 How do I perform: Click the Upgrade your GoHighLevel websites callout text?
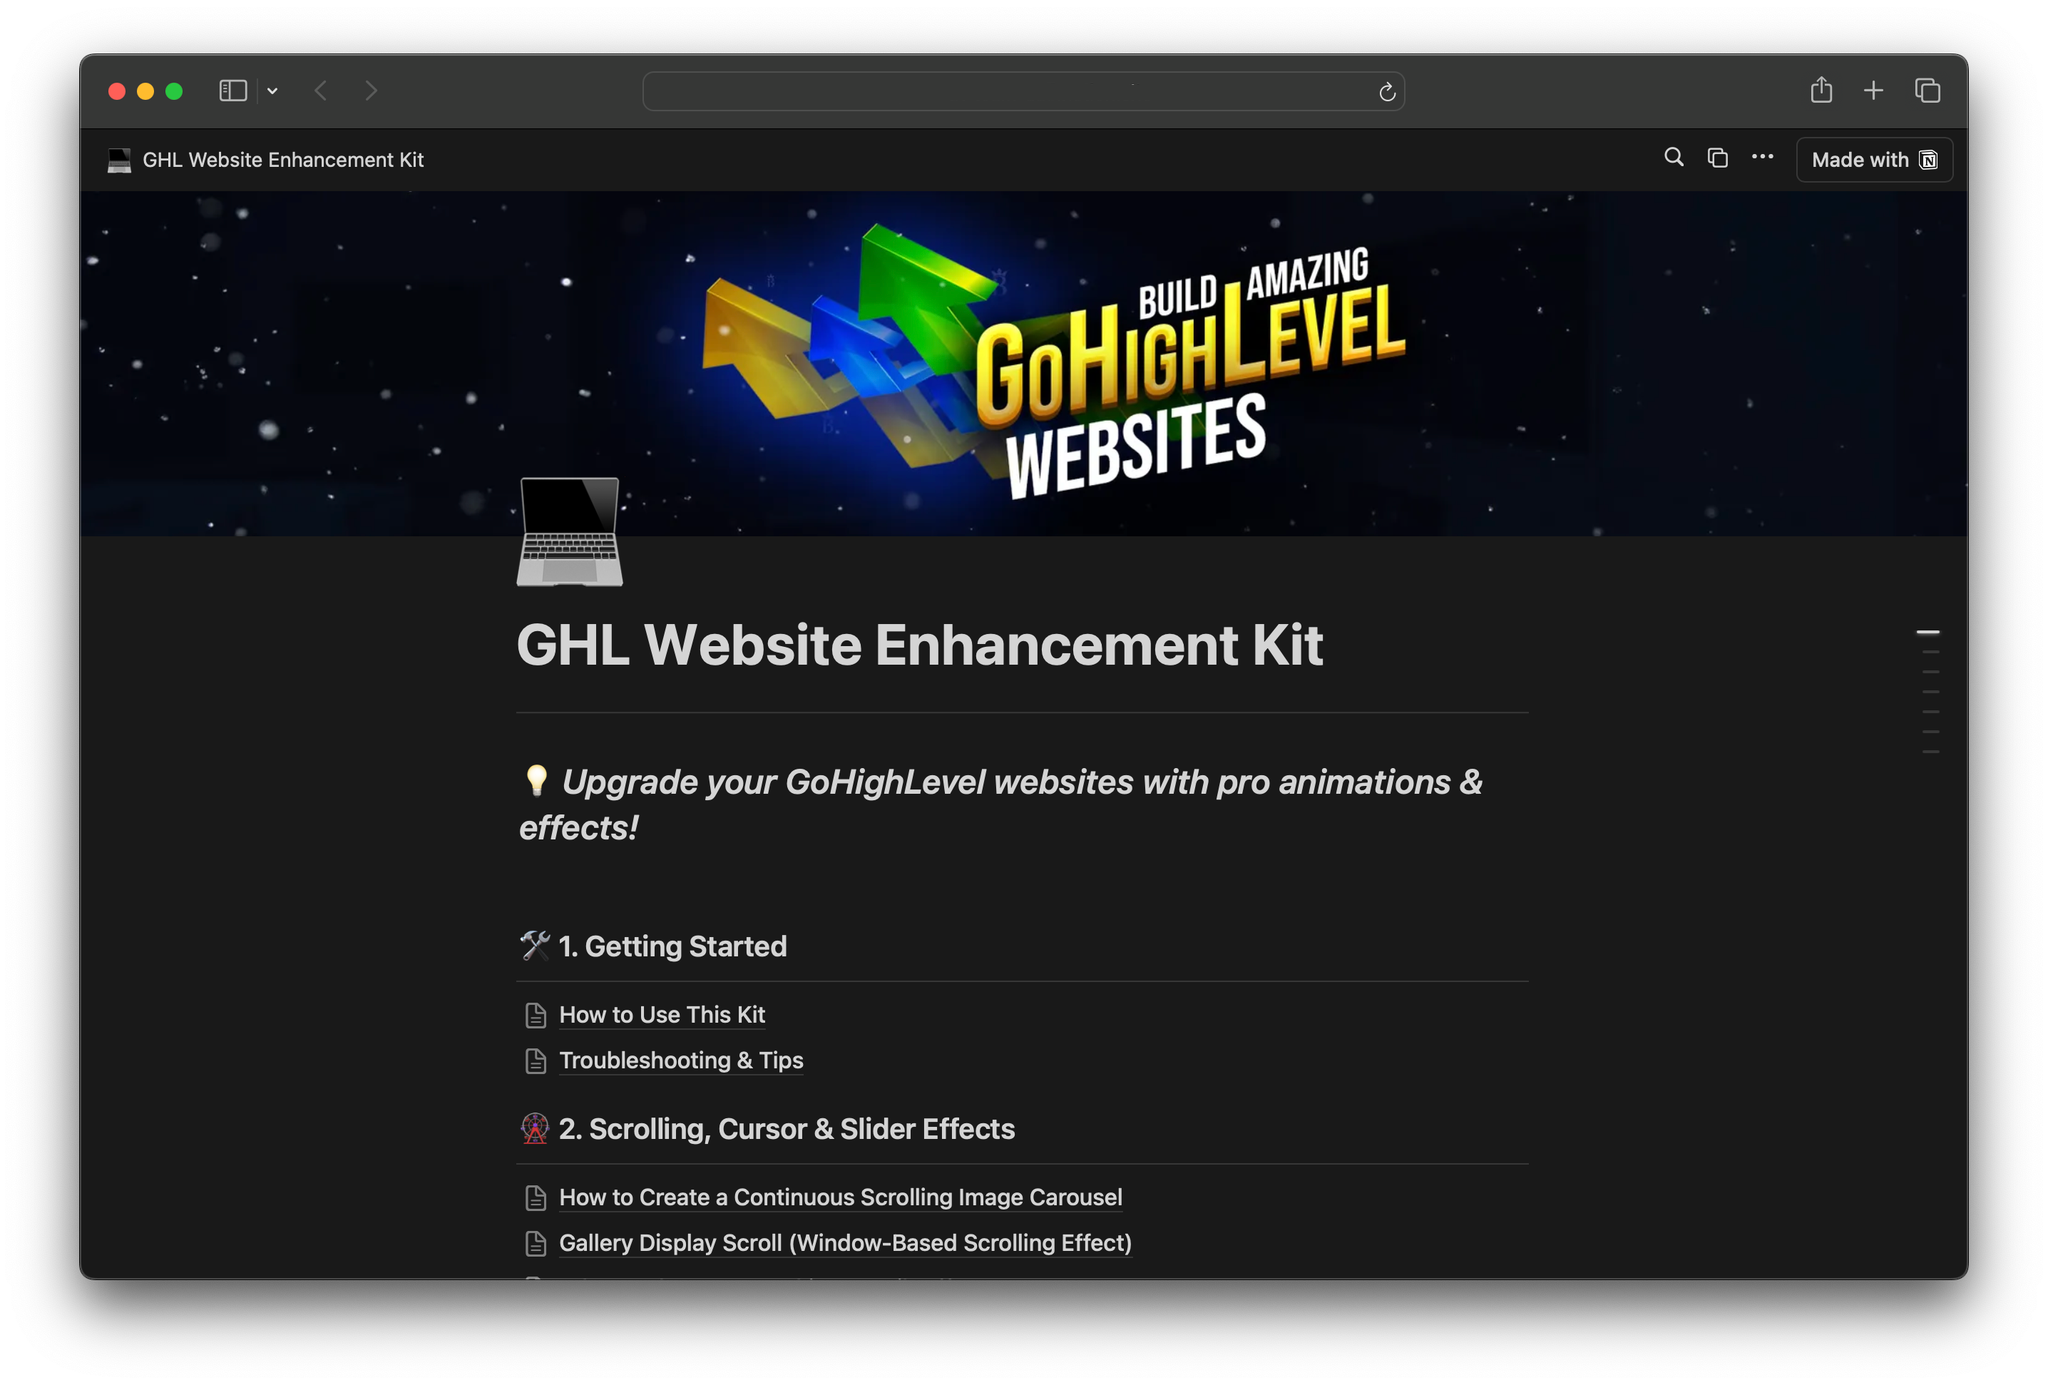[x=1000, y=805]
